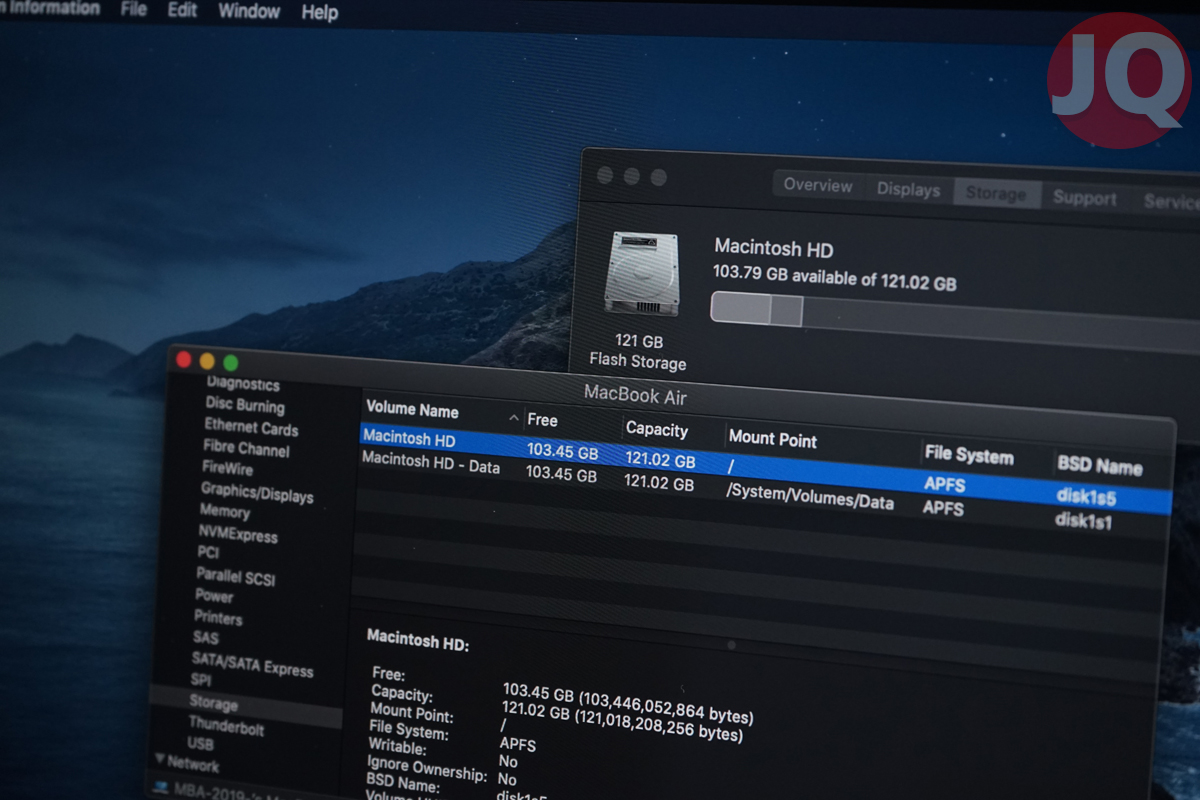Sort by the Mount Point column header
1200x800 pixels.
772,438
